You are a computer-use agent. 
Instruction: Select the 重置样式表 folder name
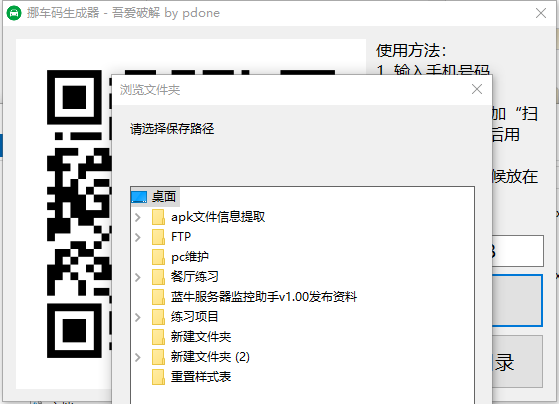pyautogui.click(x=201, y=377)
